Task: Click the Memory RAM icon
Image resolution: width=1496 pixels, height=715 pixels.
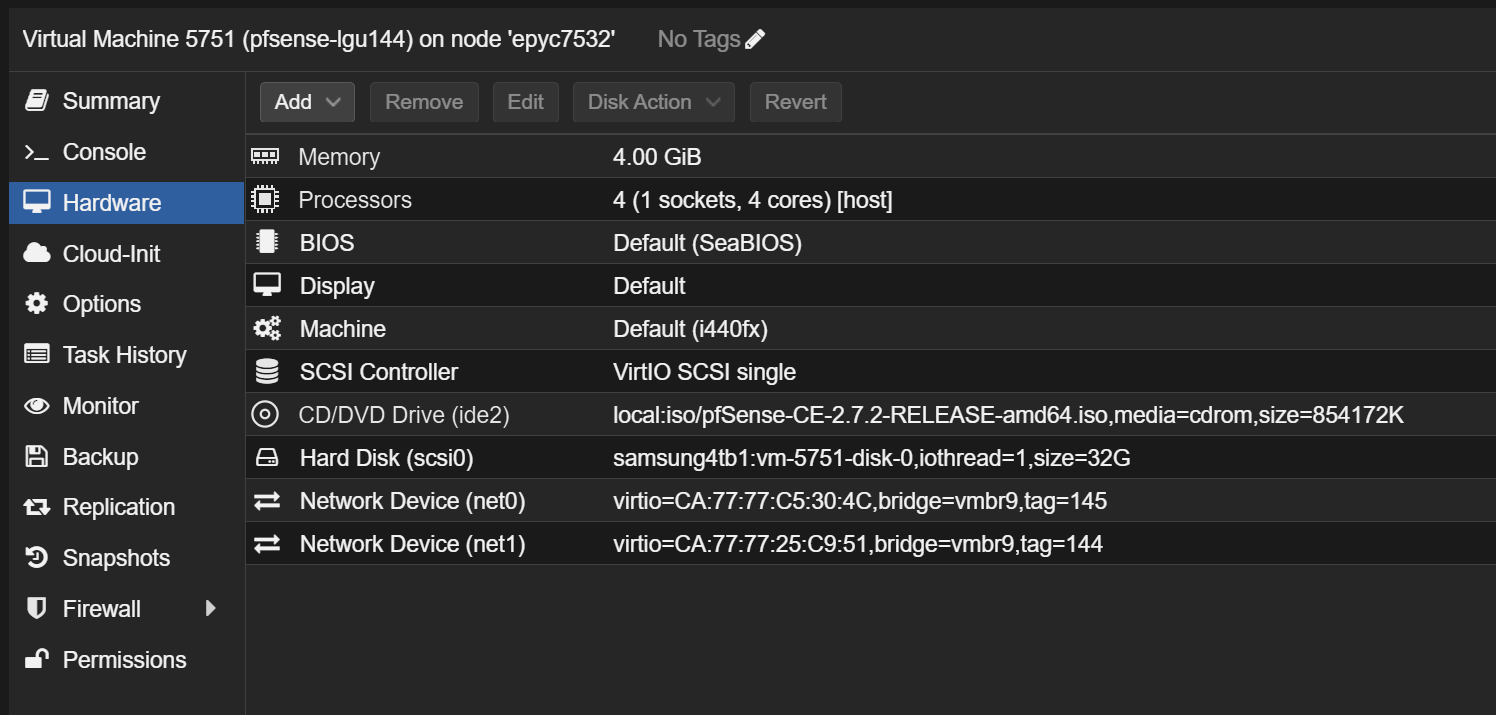Action: coord(265,156)
